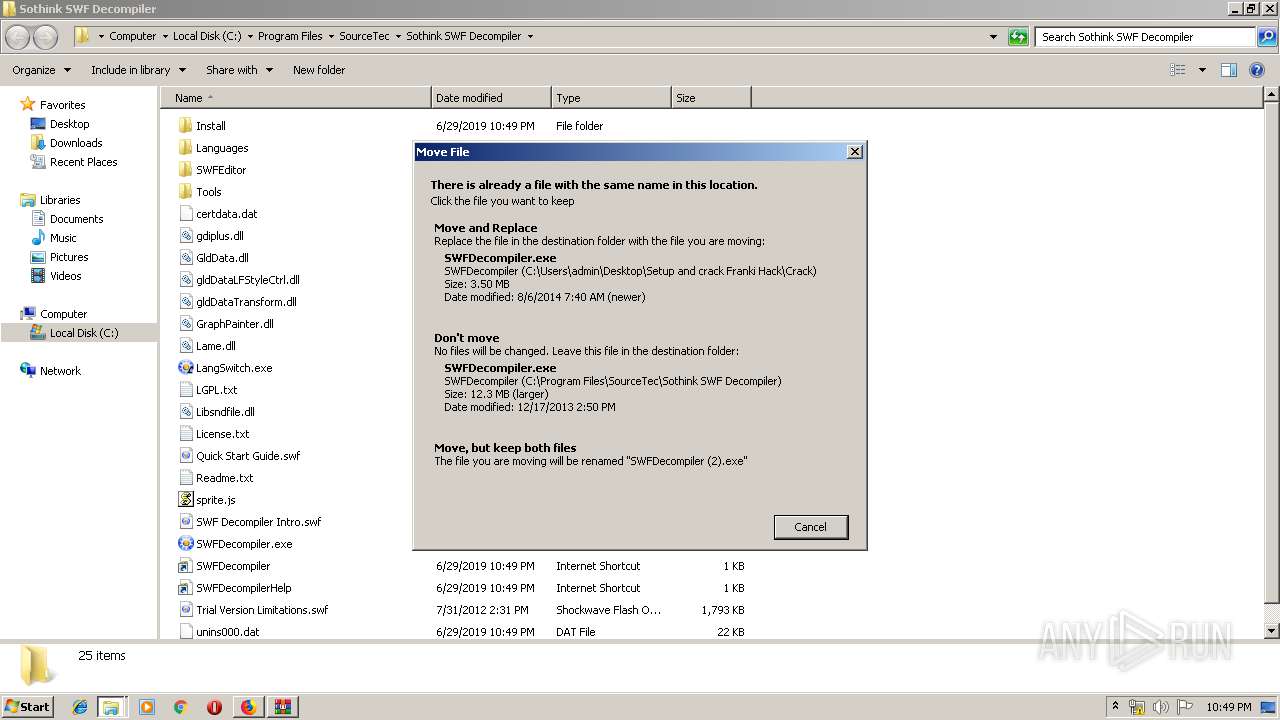Click the Back navigation arrow
This screenshot has height=720, width=1280.
18,37
